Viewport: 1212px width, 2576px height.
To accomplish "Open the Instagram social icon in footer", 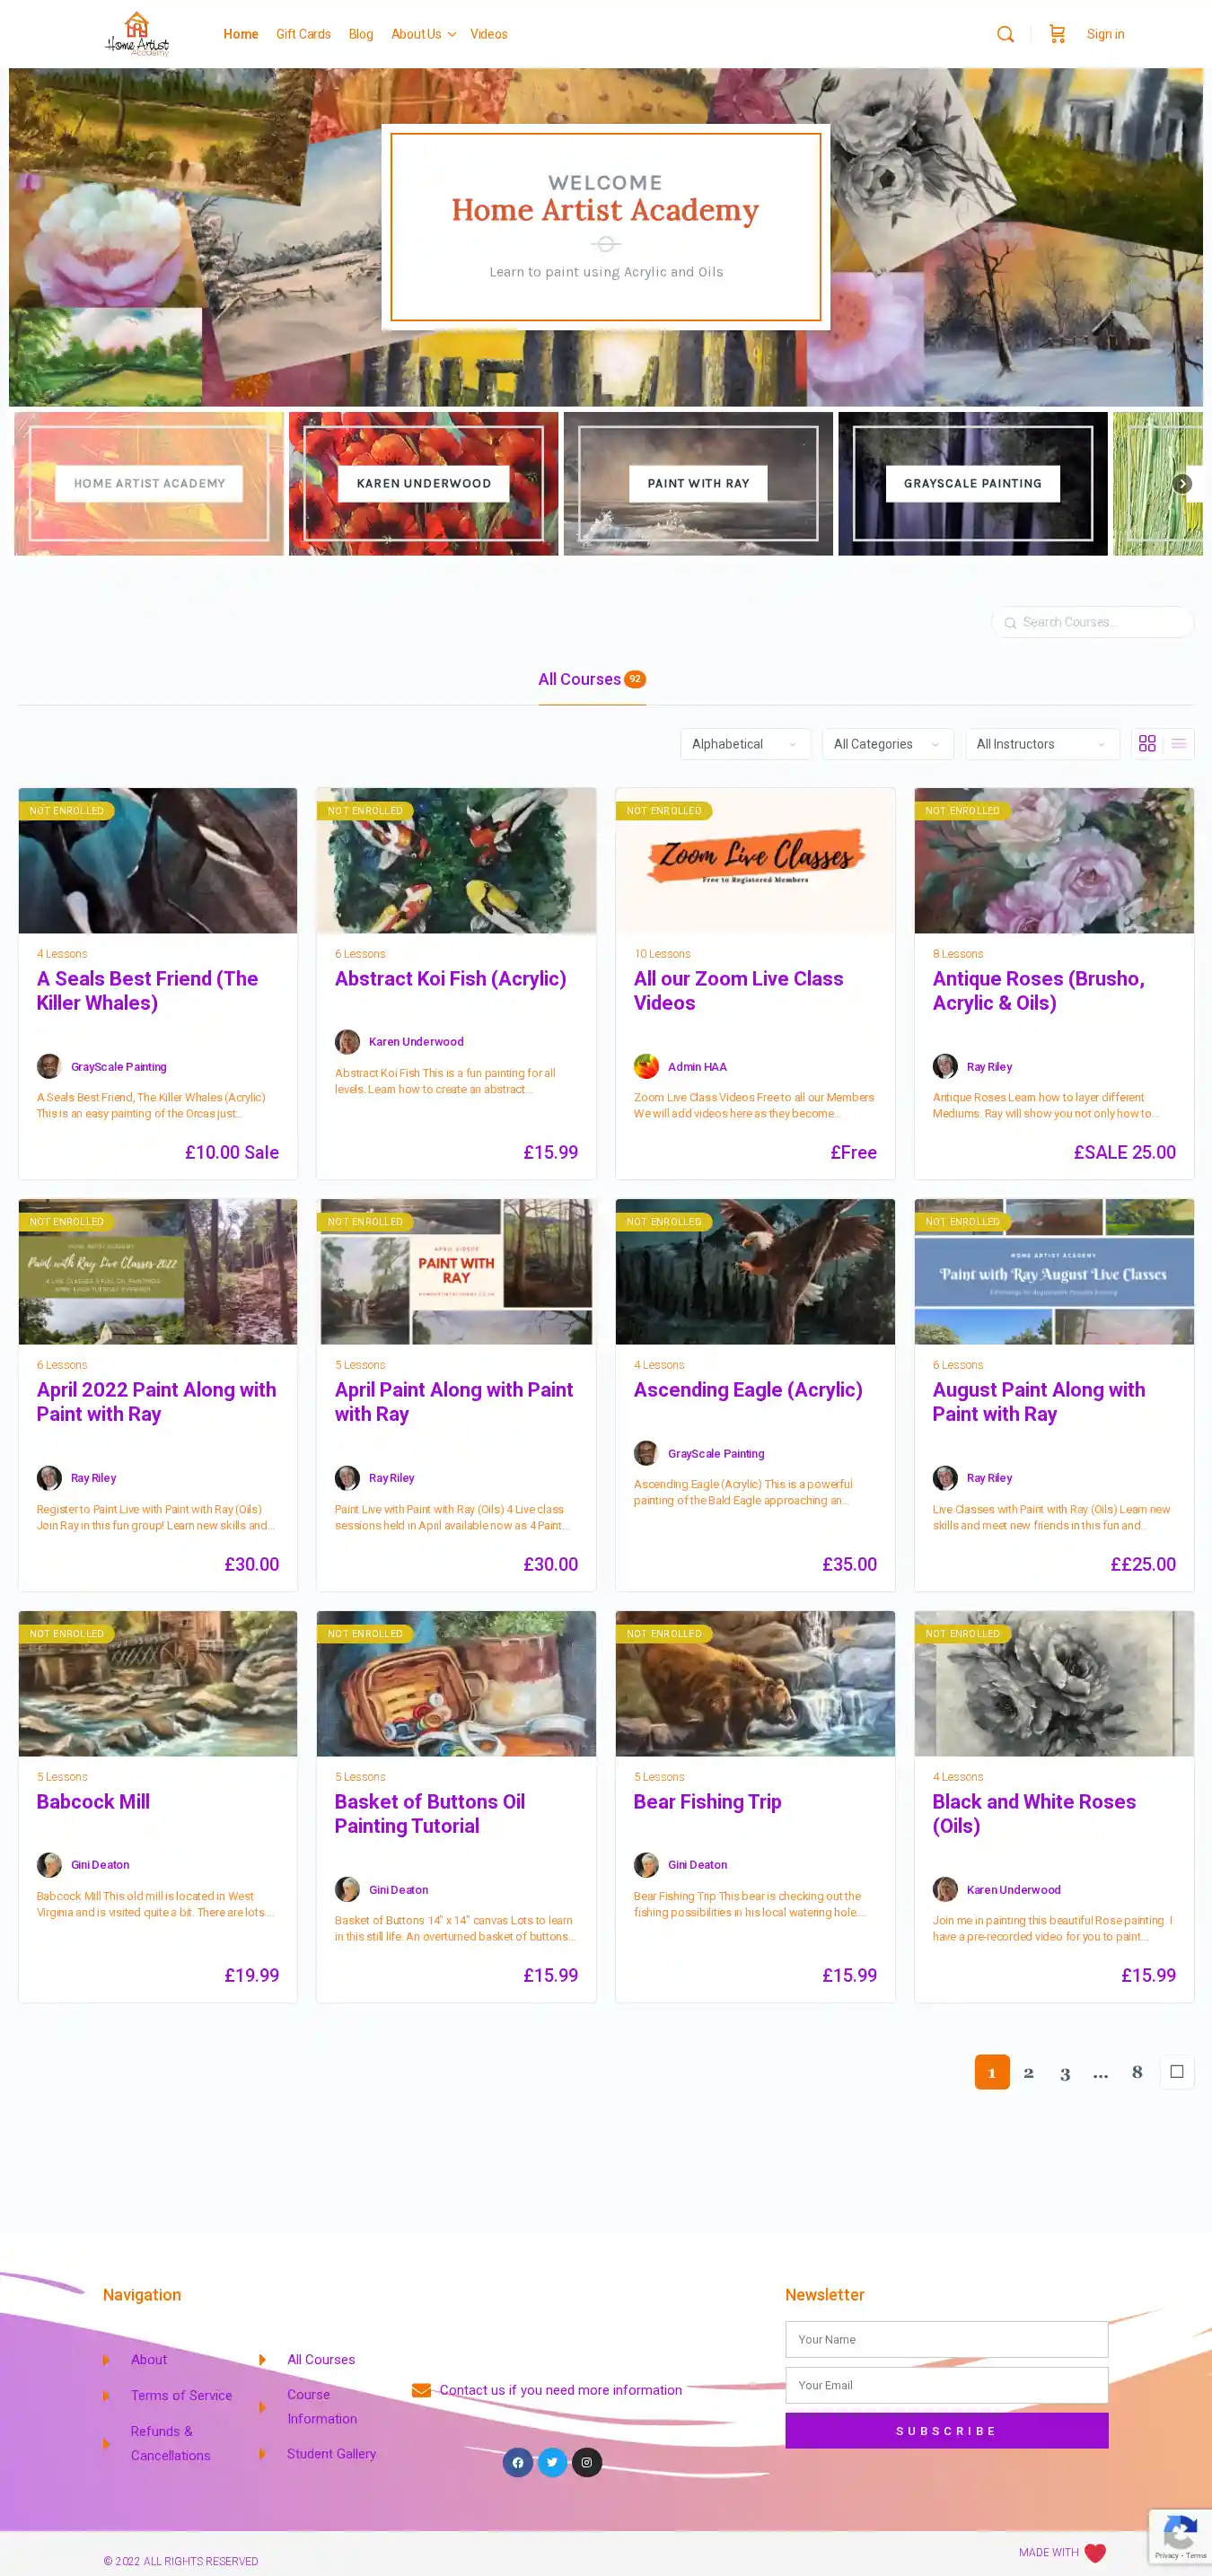I will 587,2462.
